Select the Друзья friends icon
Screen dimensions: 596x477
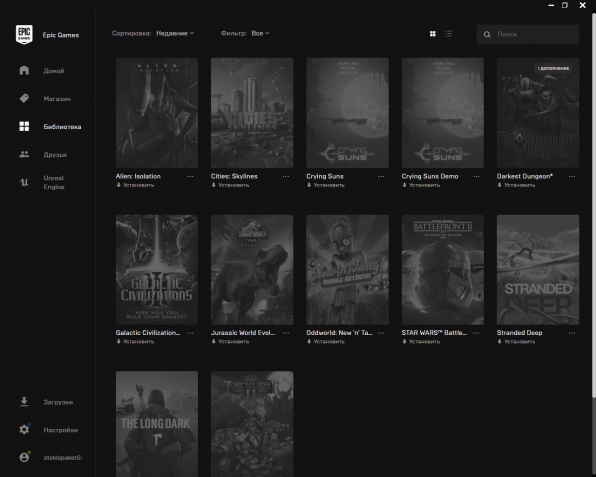pyautogui.click(x=24, y=154)
